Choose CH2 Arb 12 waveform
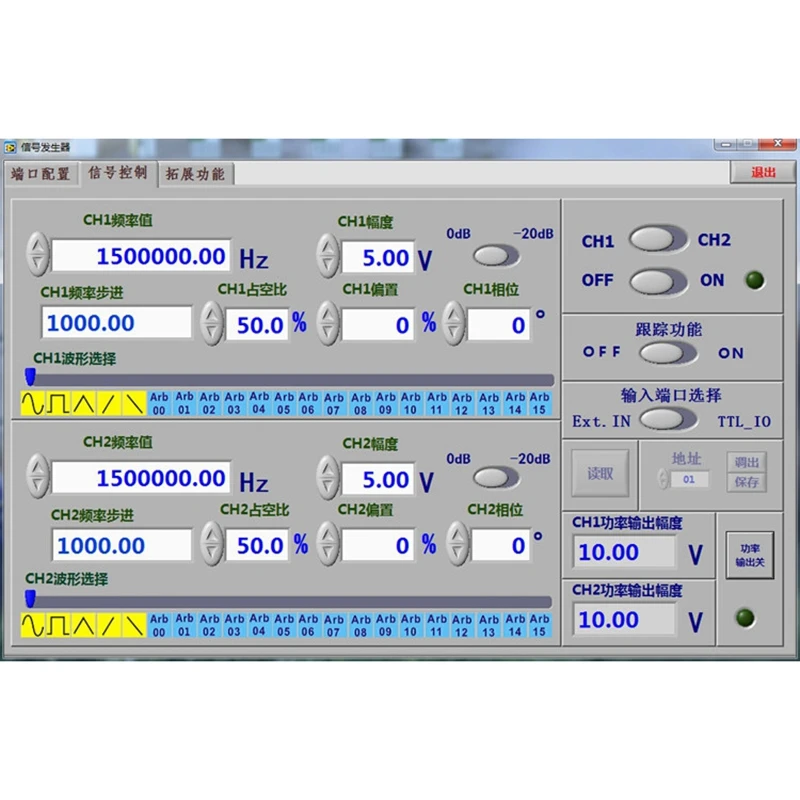This screenshot has width=800, height=800. pyautogui.click(x=462, y=625)
